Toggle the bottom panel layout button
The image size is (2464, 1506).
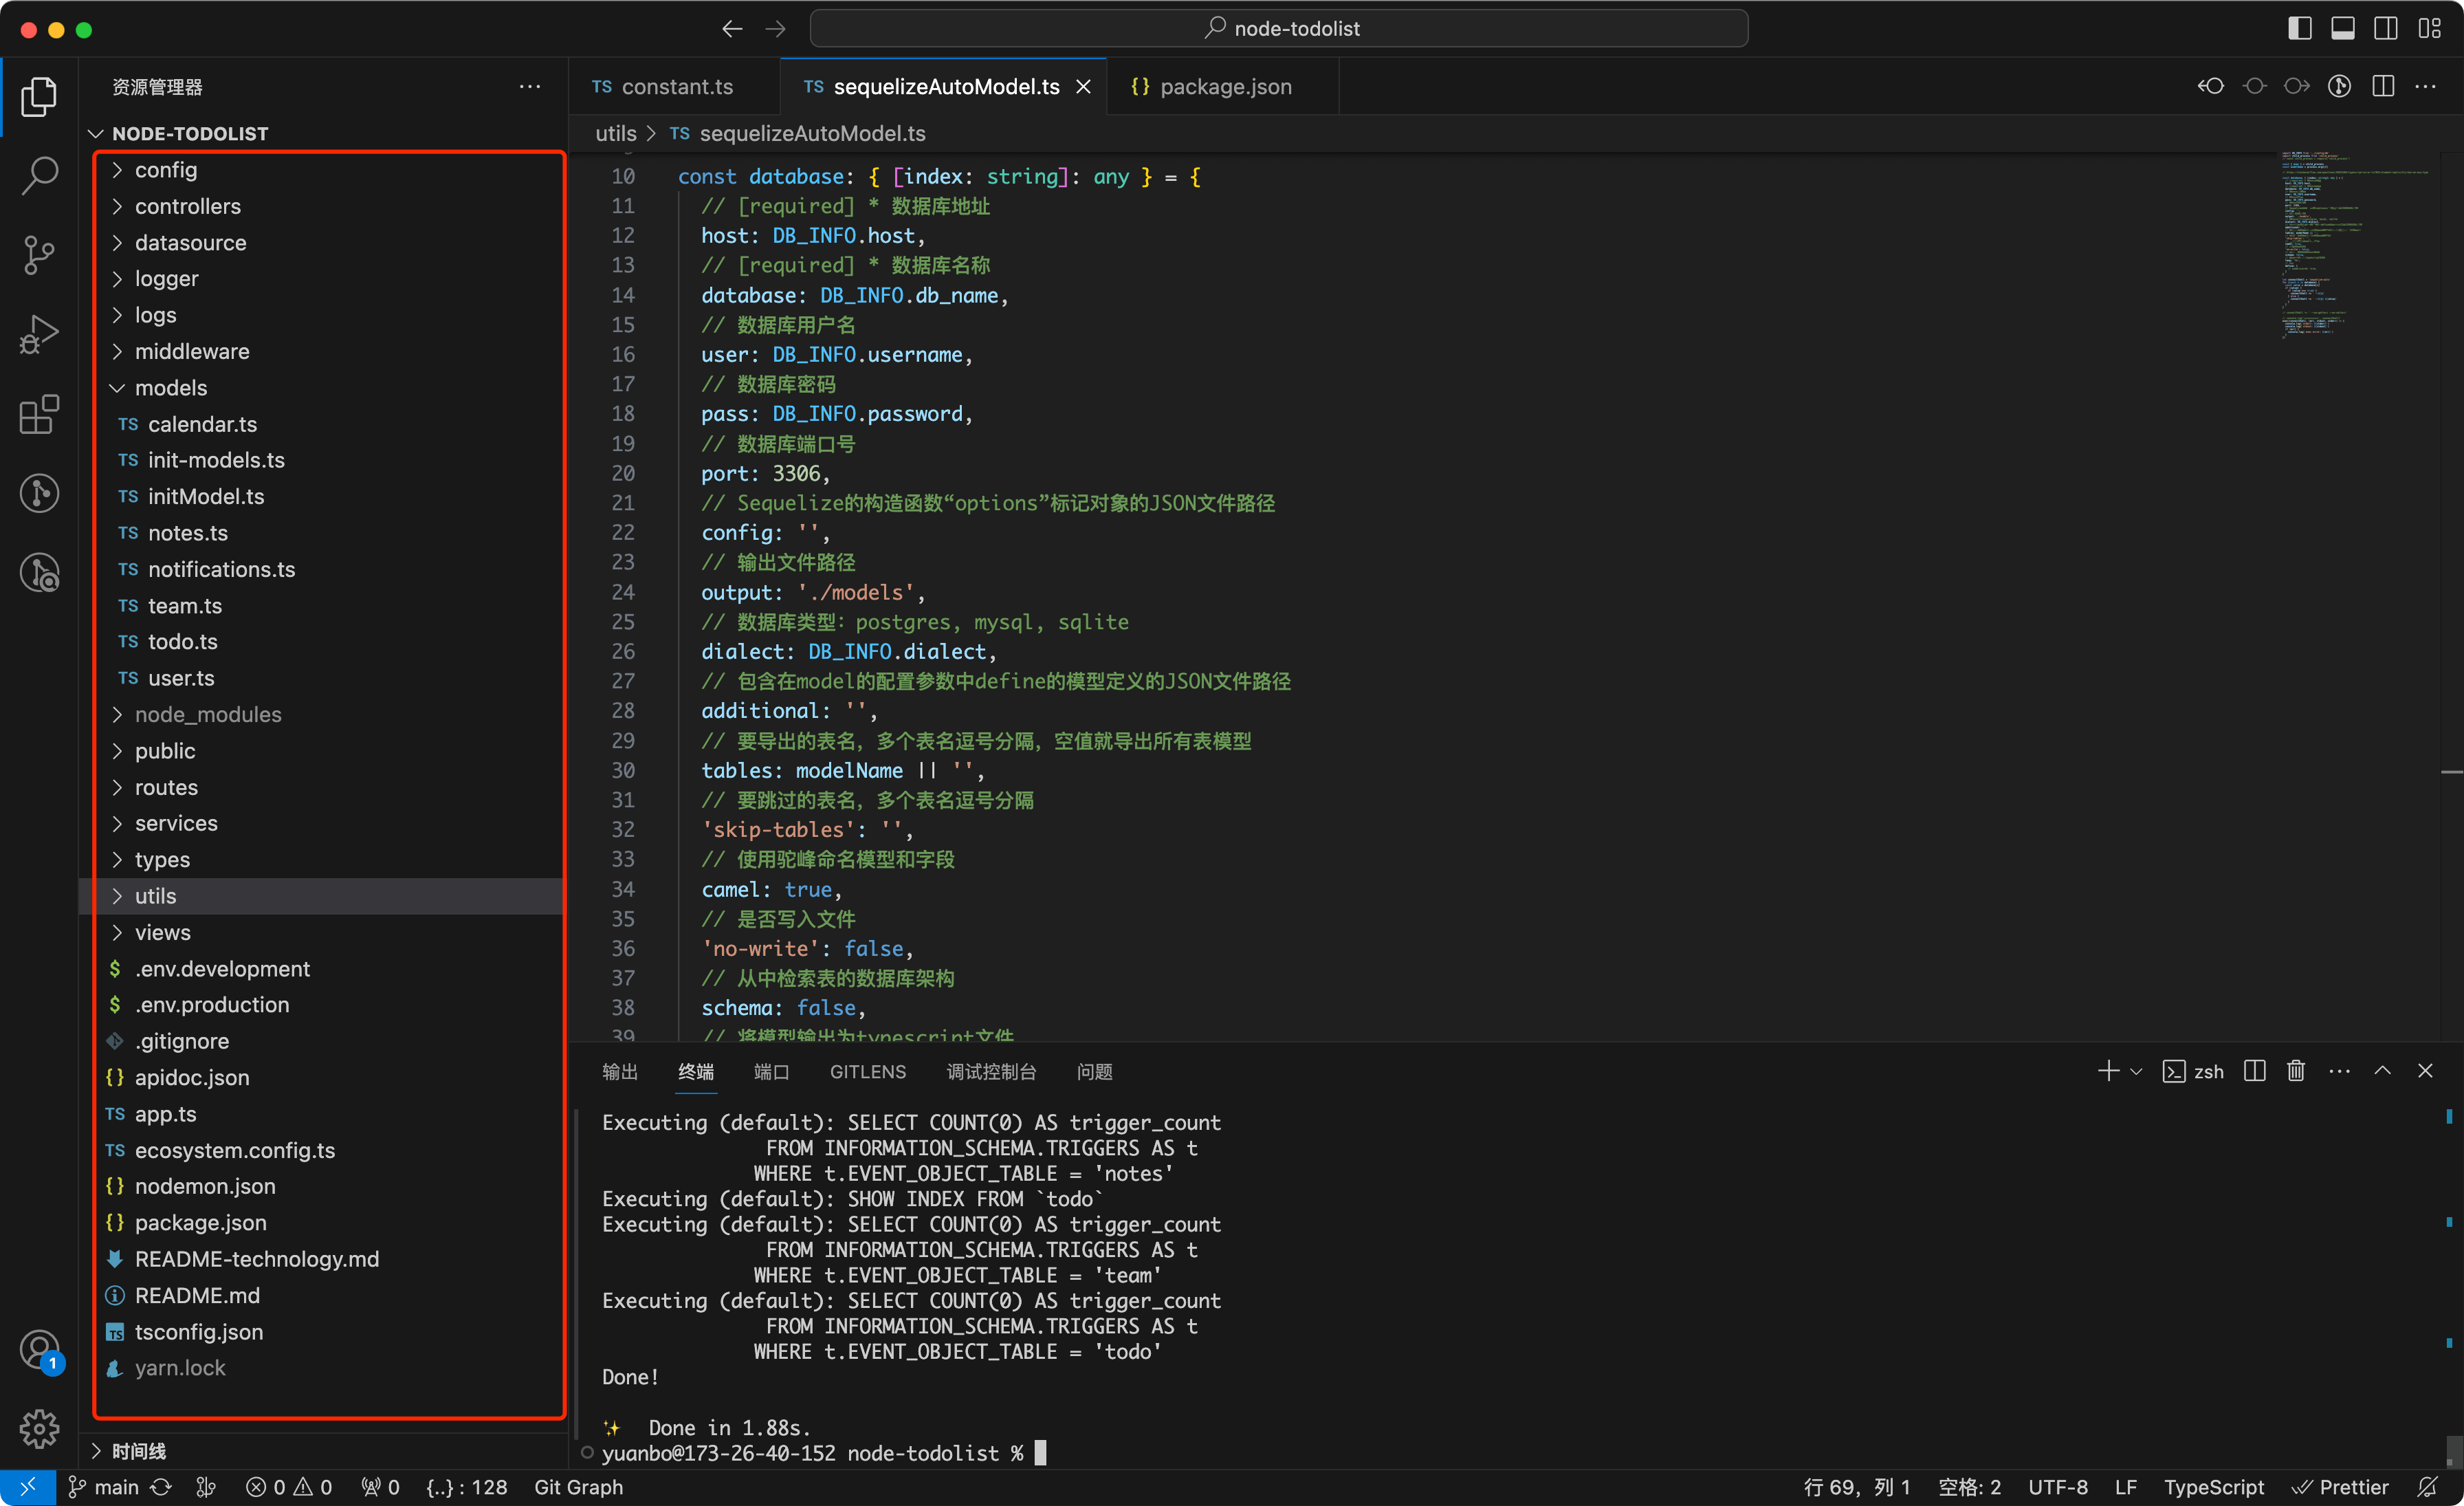pyautogui.click(x=2342, y=28)
